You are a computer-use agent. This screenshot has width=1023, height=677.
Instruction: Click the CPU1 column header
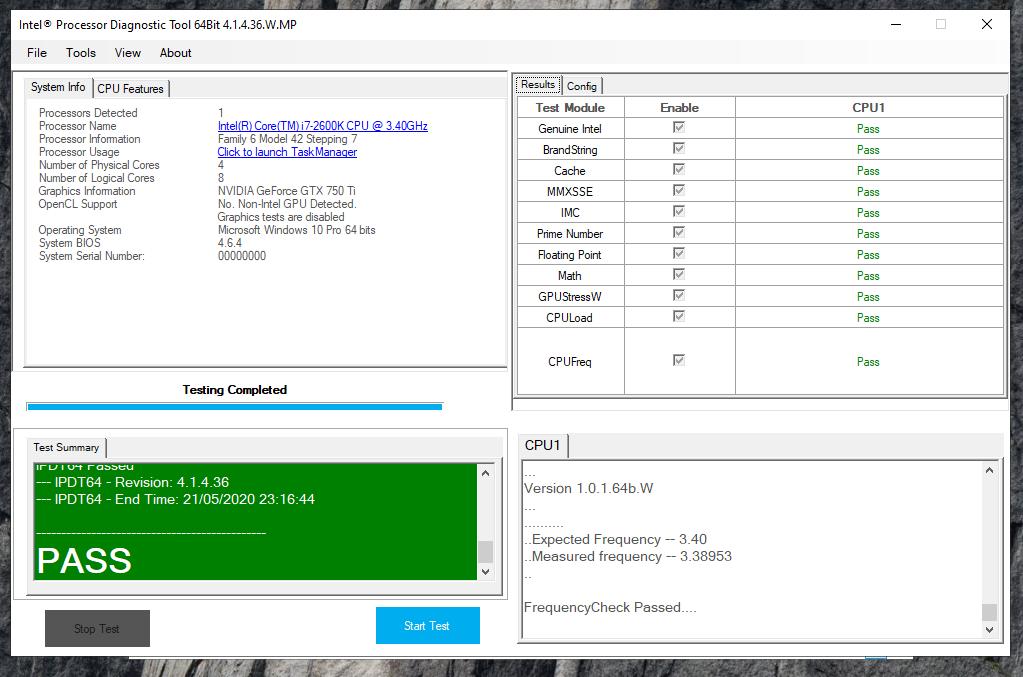pyautogui.click(x=868, y=108)
